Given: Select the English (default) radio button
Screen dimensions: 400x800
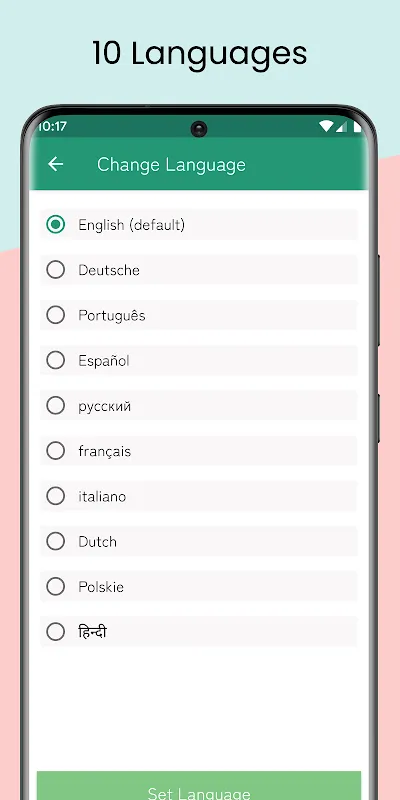Looking at the screenshot, I should click(56, 224).
